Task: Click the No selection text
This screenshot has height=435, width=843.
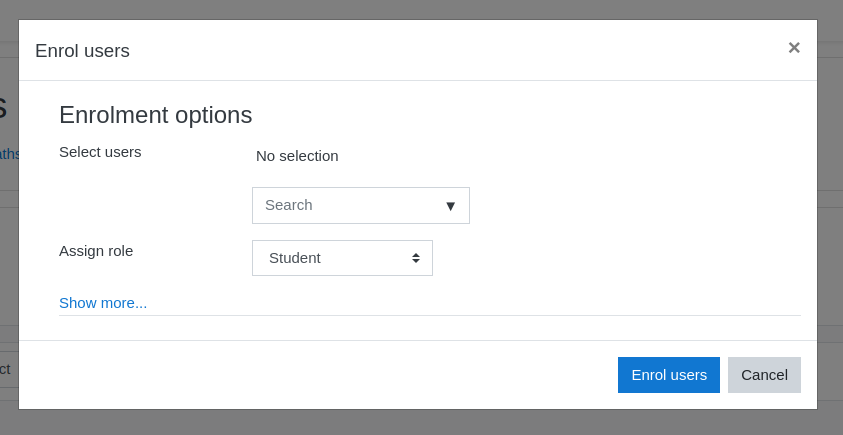Action: [297, 156]
